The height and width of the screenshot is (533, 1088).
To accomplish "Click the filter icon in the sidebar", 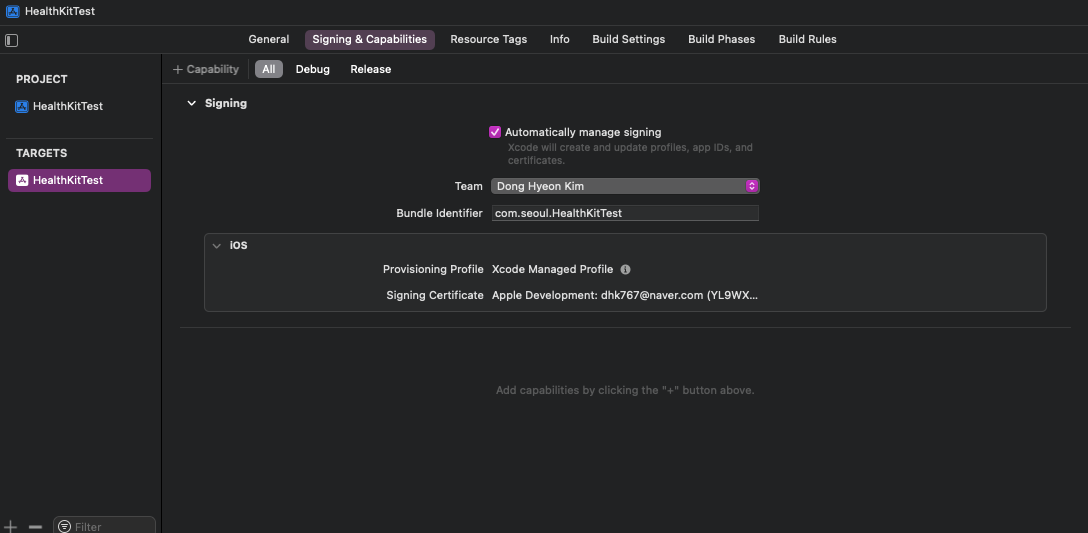I will point(65,526).
